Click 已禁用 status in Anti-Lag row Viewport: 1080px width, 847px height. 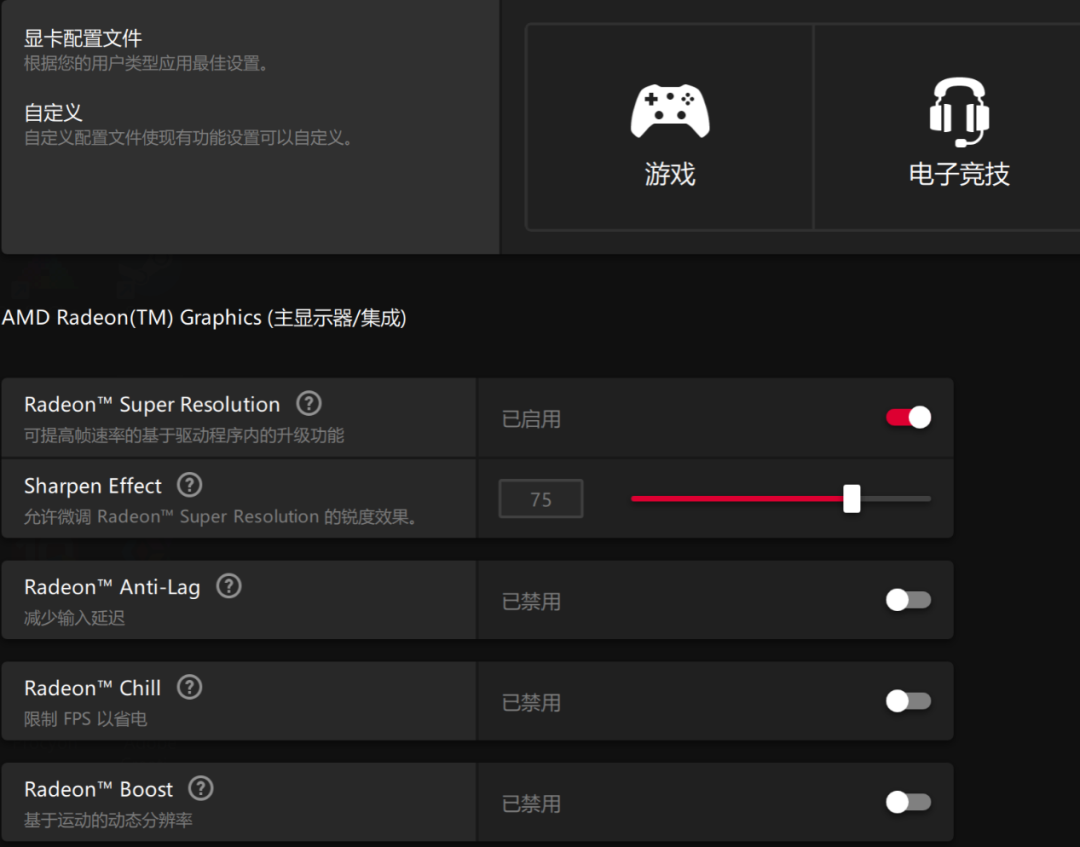(531, 601)
